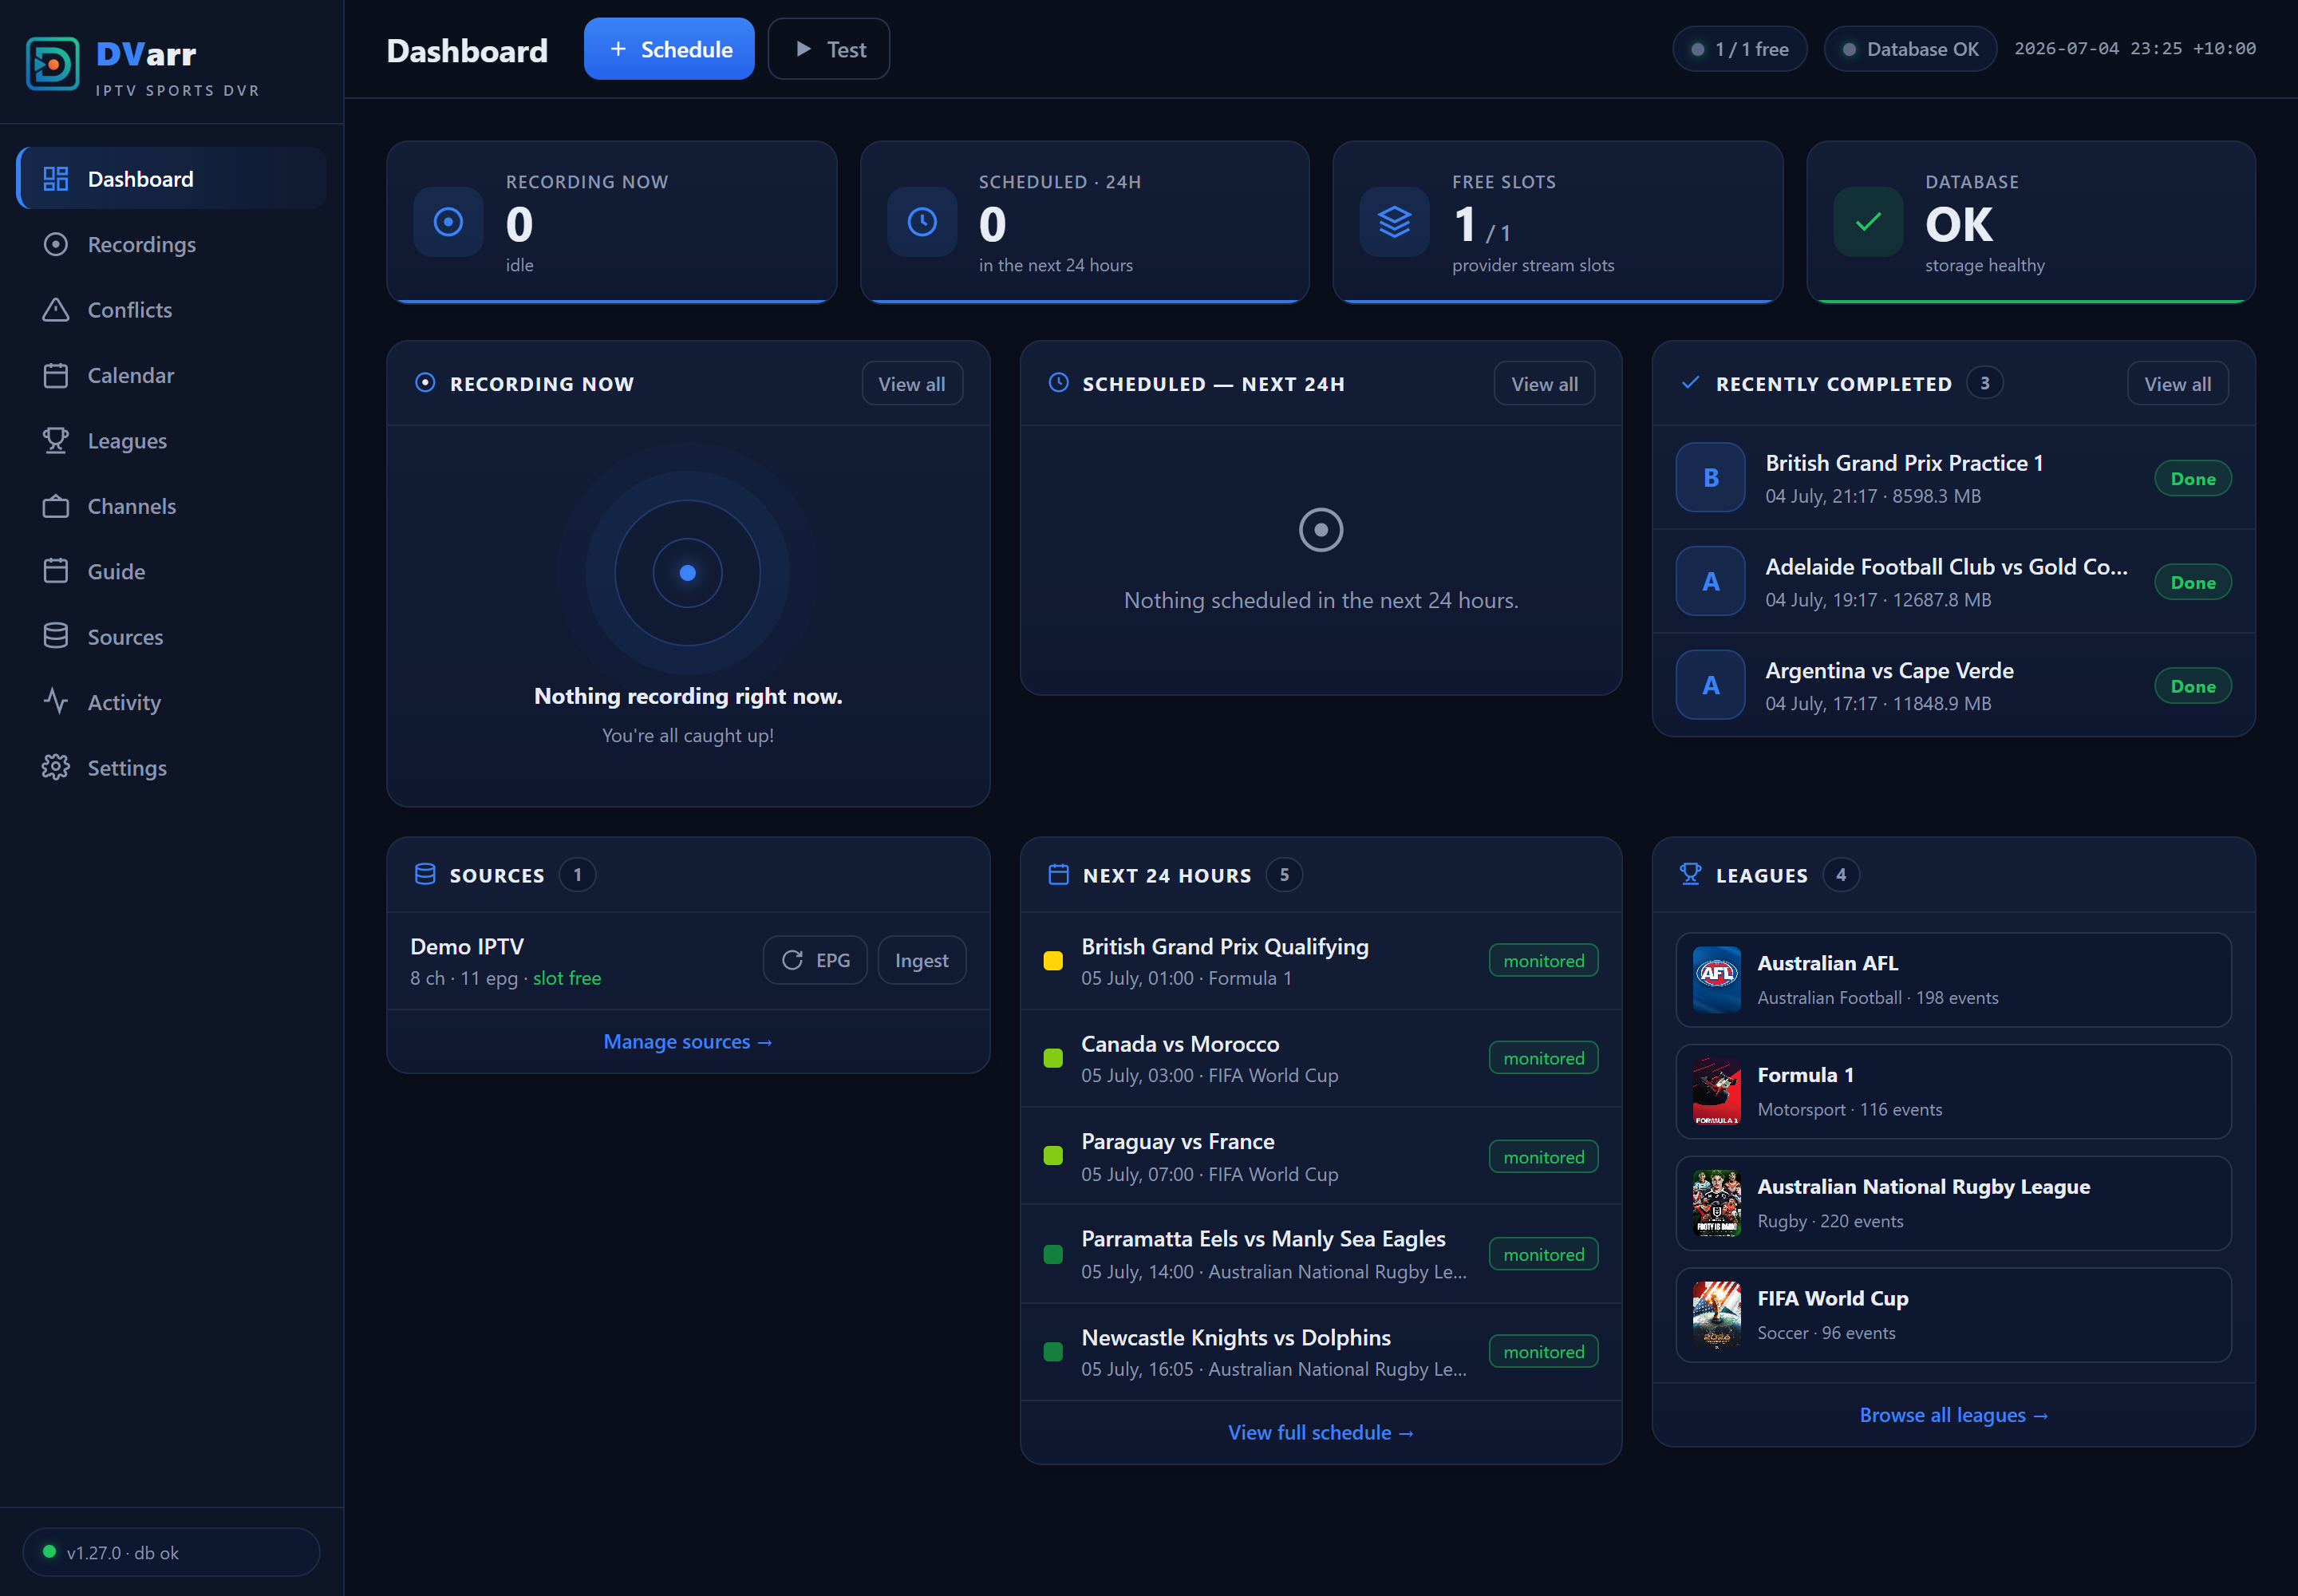The width and height of the screenshot is (2298, 1596).
Task: Toggle monitored badge on British Grand Prix Qualifying
Action: pos(1544,961)
